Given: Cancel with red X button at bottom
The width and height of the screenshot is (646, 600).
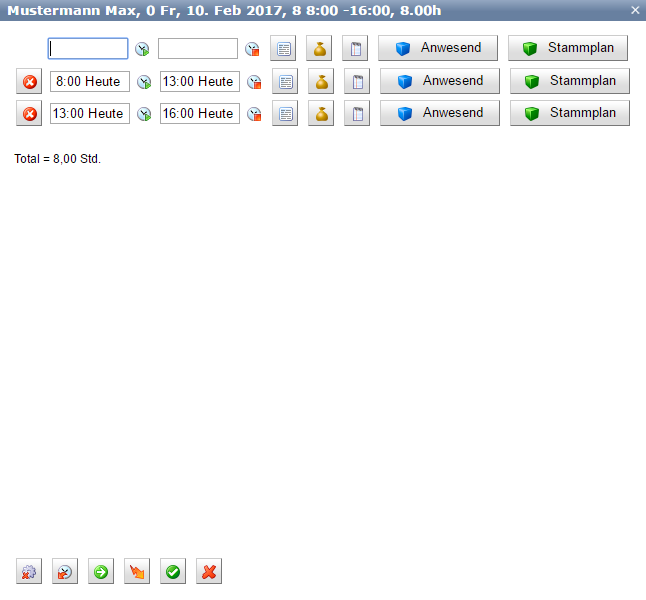Looking at the screenshot, I should point(209,572).
